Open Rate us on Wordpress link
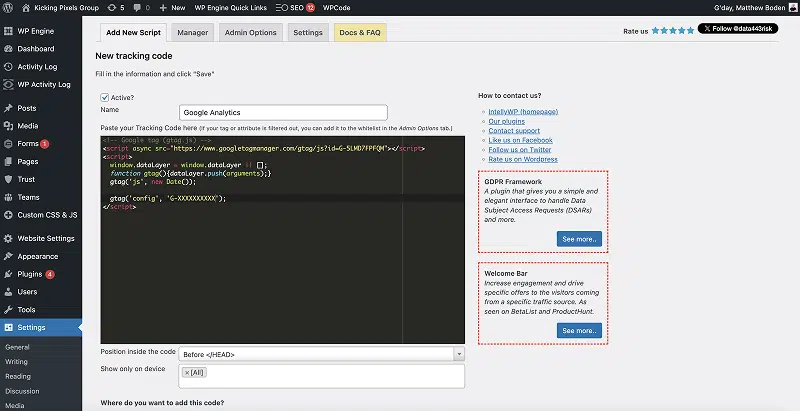 523,159
